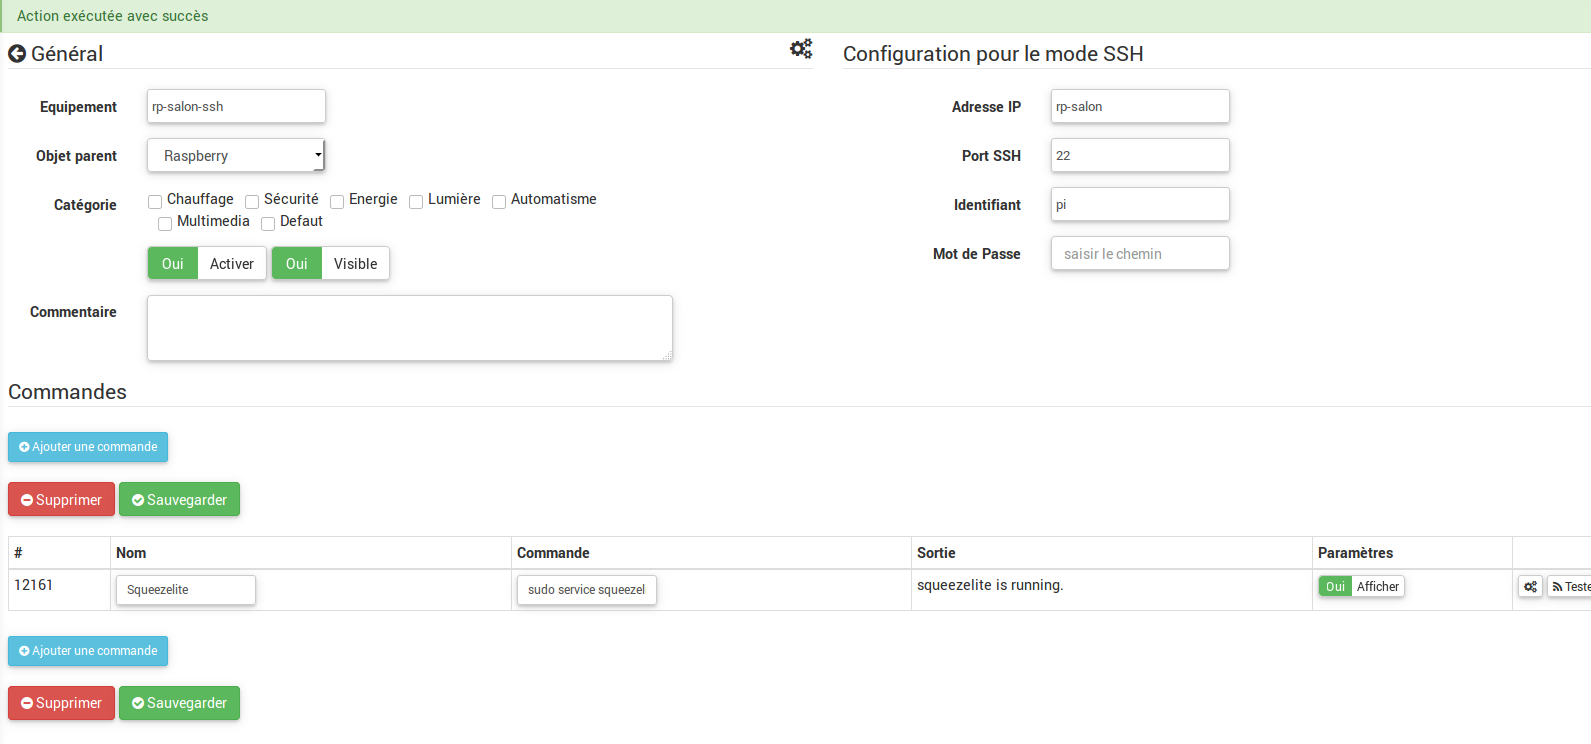Toggle the Activer Oui switch
The image size is (1591, 744).
point(173,264)
